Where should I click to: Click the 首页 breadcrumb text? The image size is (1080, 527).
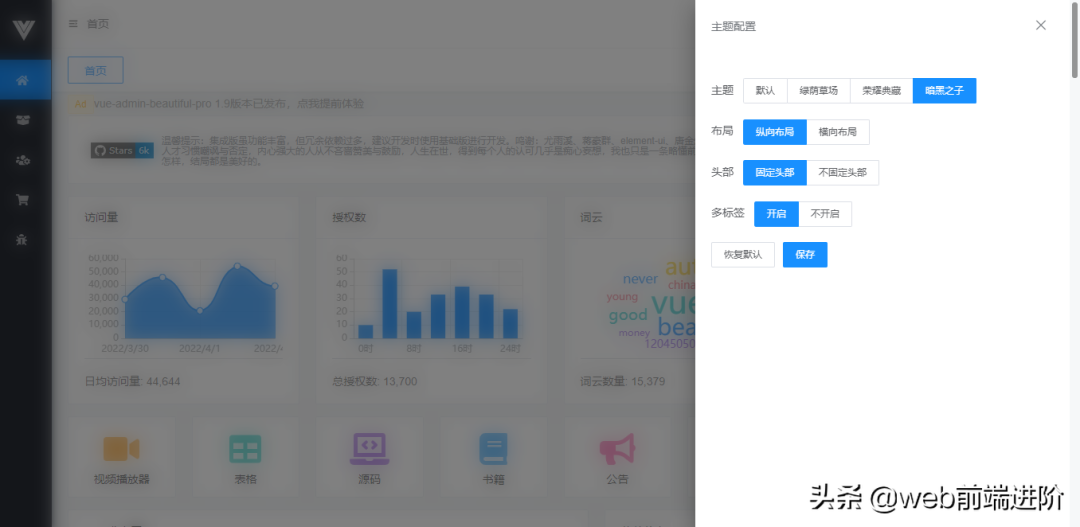click(98, 24)
